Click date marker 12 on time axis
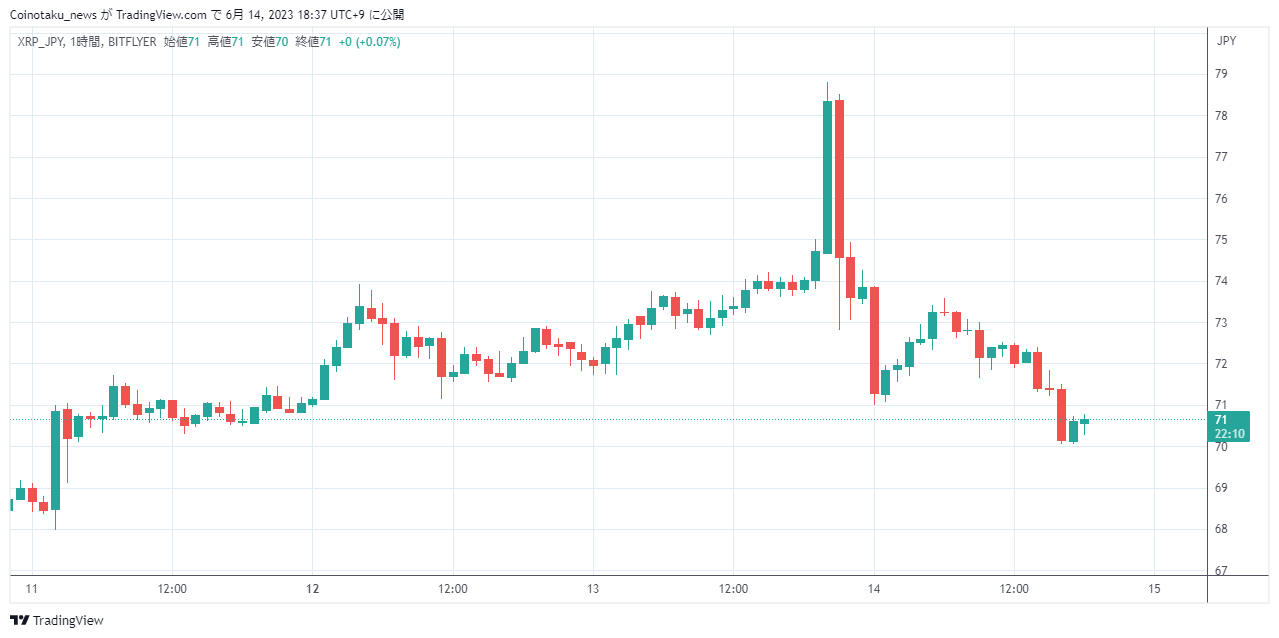The height and width of the screenshot is (638, 1279). pyautogui.click(x=312, y=589)
